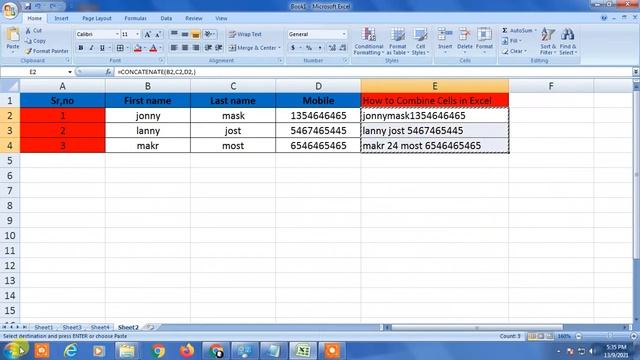Toggle Italic formatting
This screenshot has height=360, width=640.
pos(91,48)
